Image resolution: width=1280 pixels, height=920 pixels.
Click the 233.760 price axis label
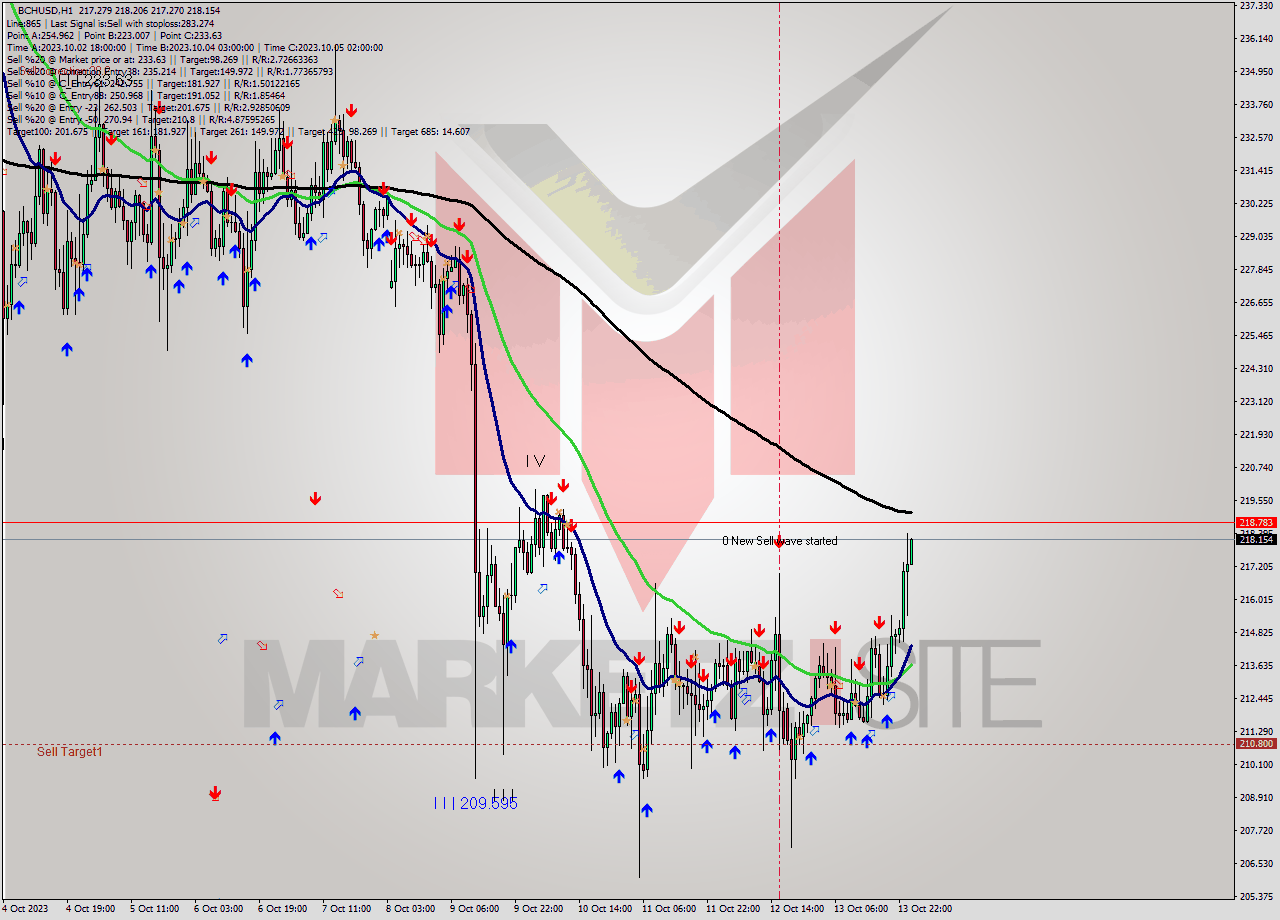click(1256, 105)
